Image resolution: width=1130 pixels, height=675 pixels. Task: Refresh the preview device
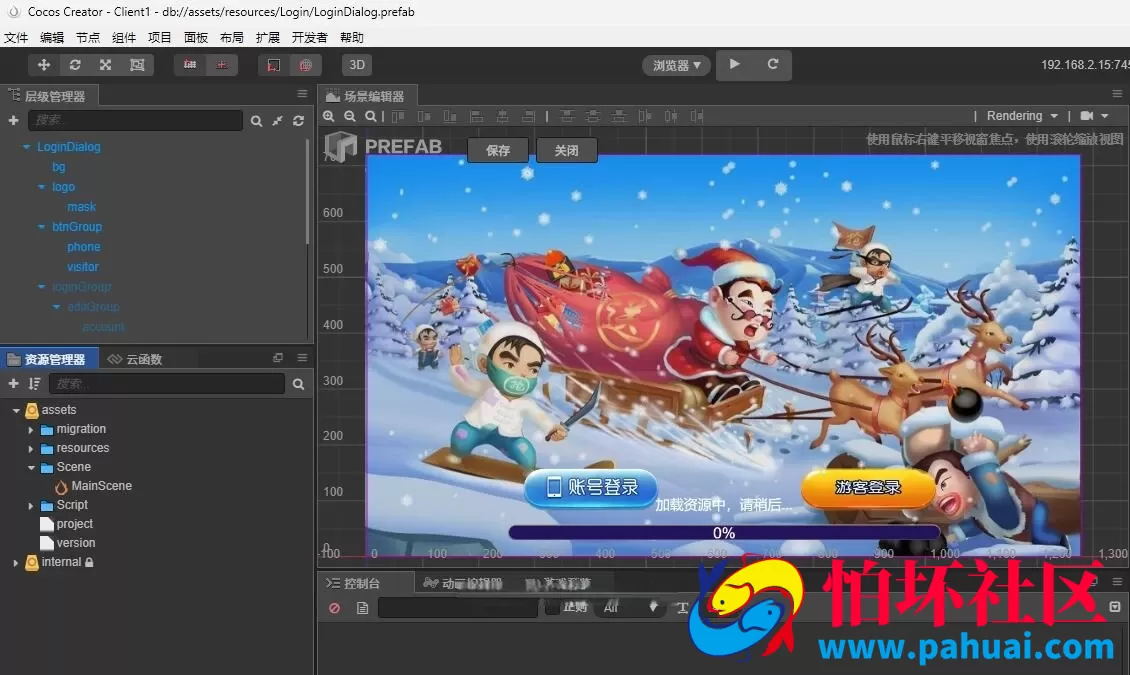pos(773,64)
